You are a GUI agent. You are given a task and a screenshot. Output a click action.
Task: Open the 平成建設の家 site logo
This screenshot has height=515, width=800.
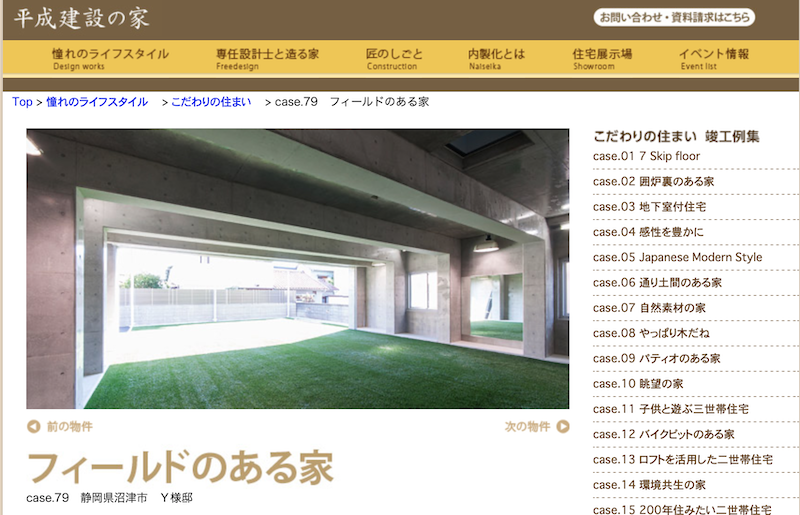click(82, 18)
